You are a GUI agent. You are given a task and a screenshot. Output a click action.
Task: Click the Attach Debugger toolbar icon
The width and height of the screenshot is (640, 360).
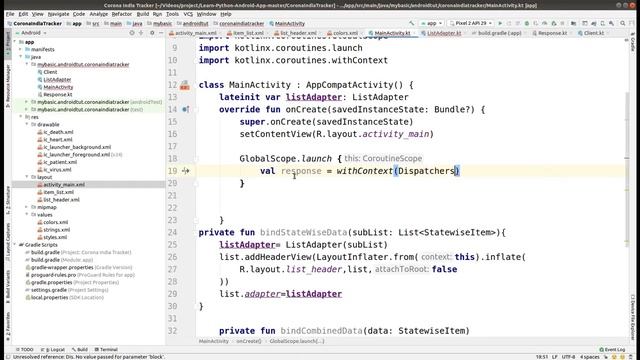[x=553, y=23]
